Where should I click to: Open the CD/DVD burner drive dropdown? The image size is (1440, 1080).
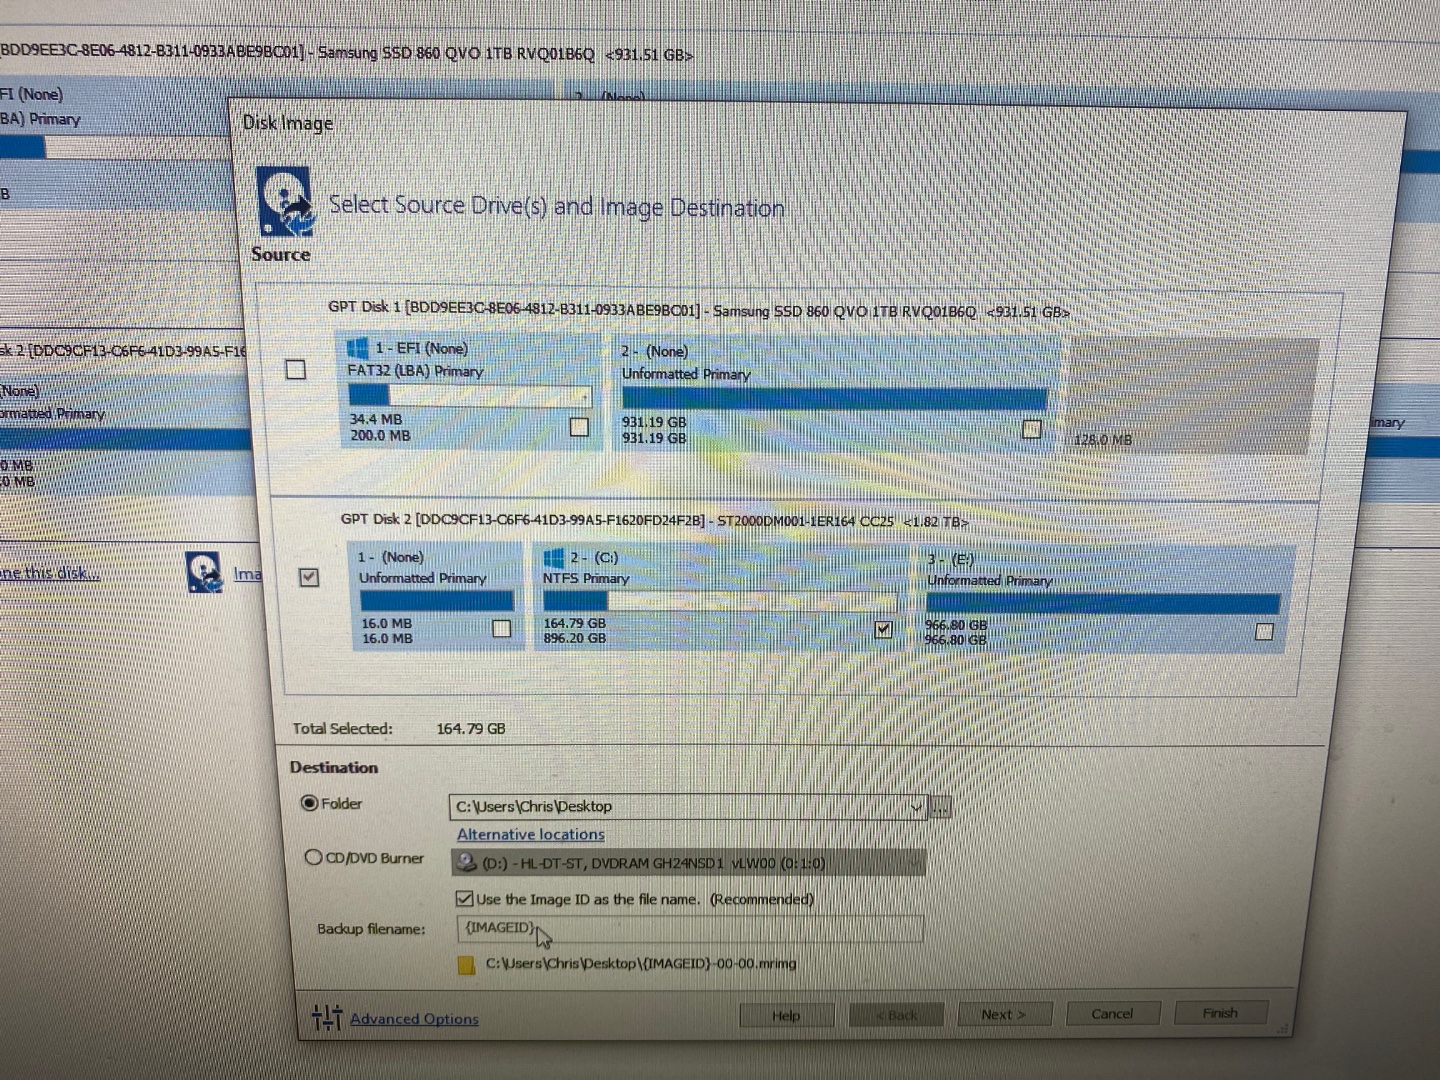pyautogui.click(x=914, y=862)
